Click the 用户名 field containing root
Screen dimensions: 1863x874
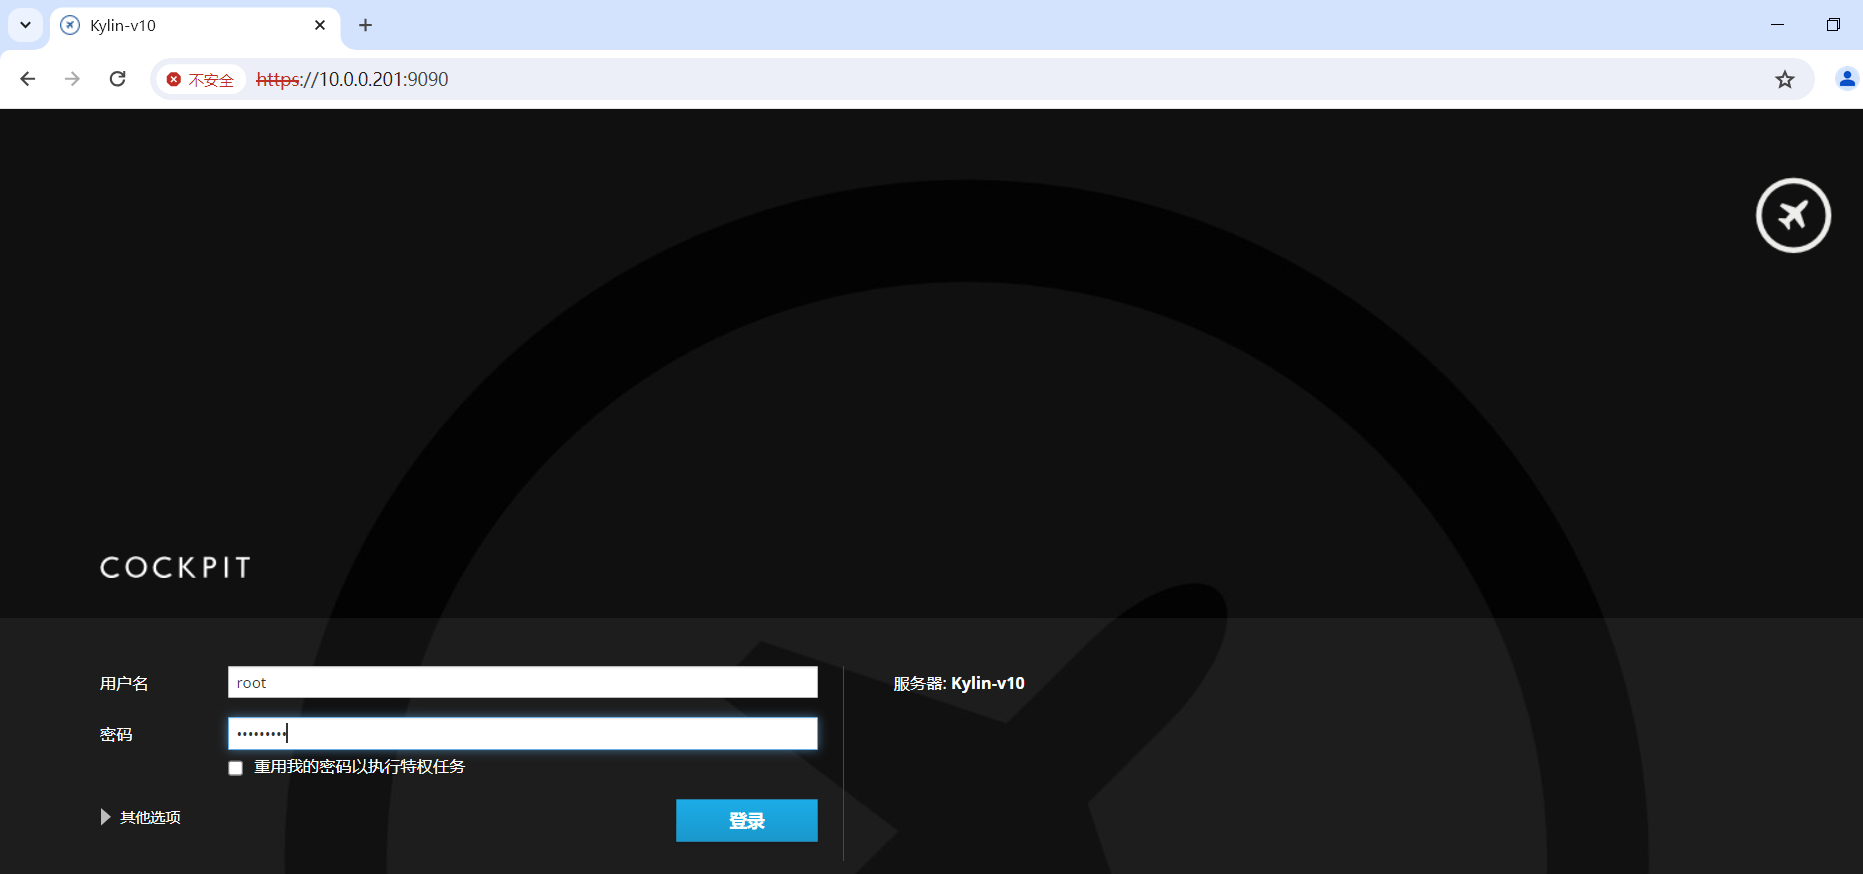523,682
